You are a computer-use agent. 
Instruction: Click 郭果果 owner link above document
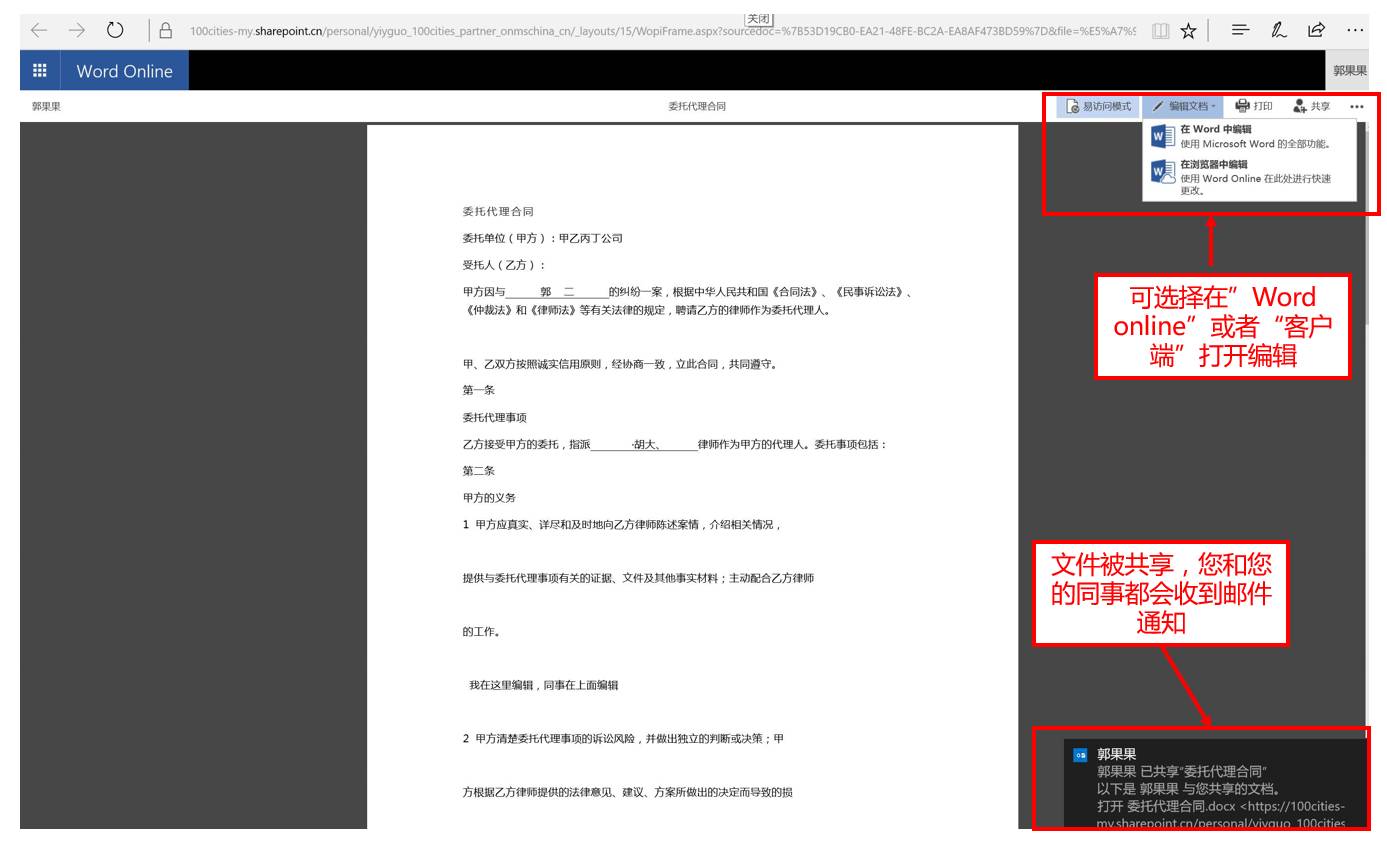[x=46, y=106]
